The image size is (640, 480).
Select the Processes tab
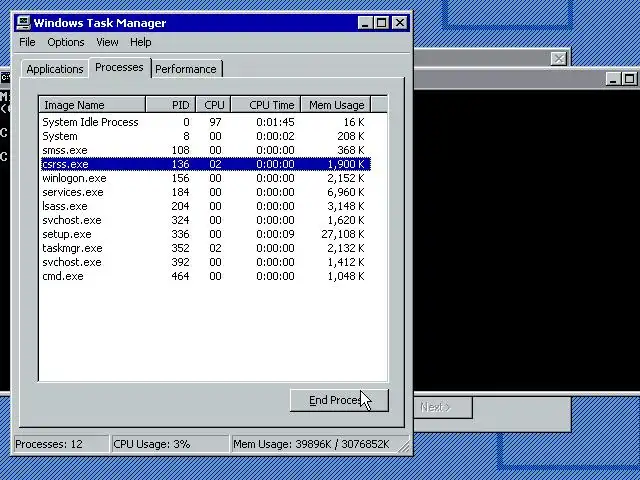pyautogui.click(x=119, y=67)
